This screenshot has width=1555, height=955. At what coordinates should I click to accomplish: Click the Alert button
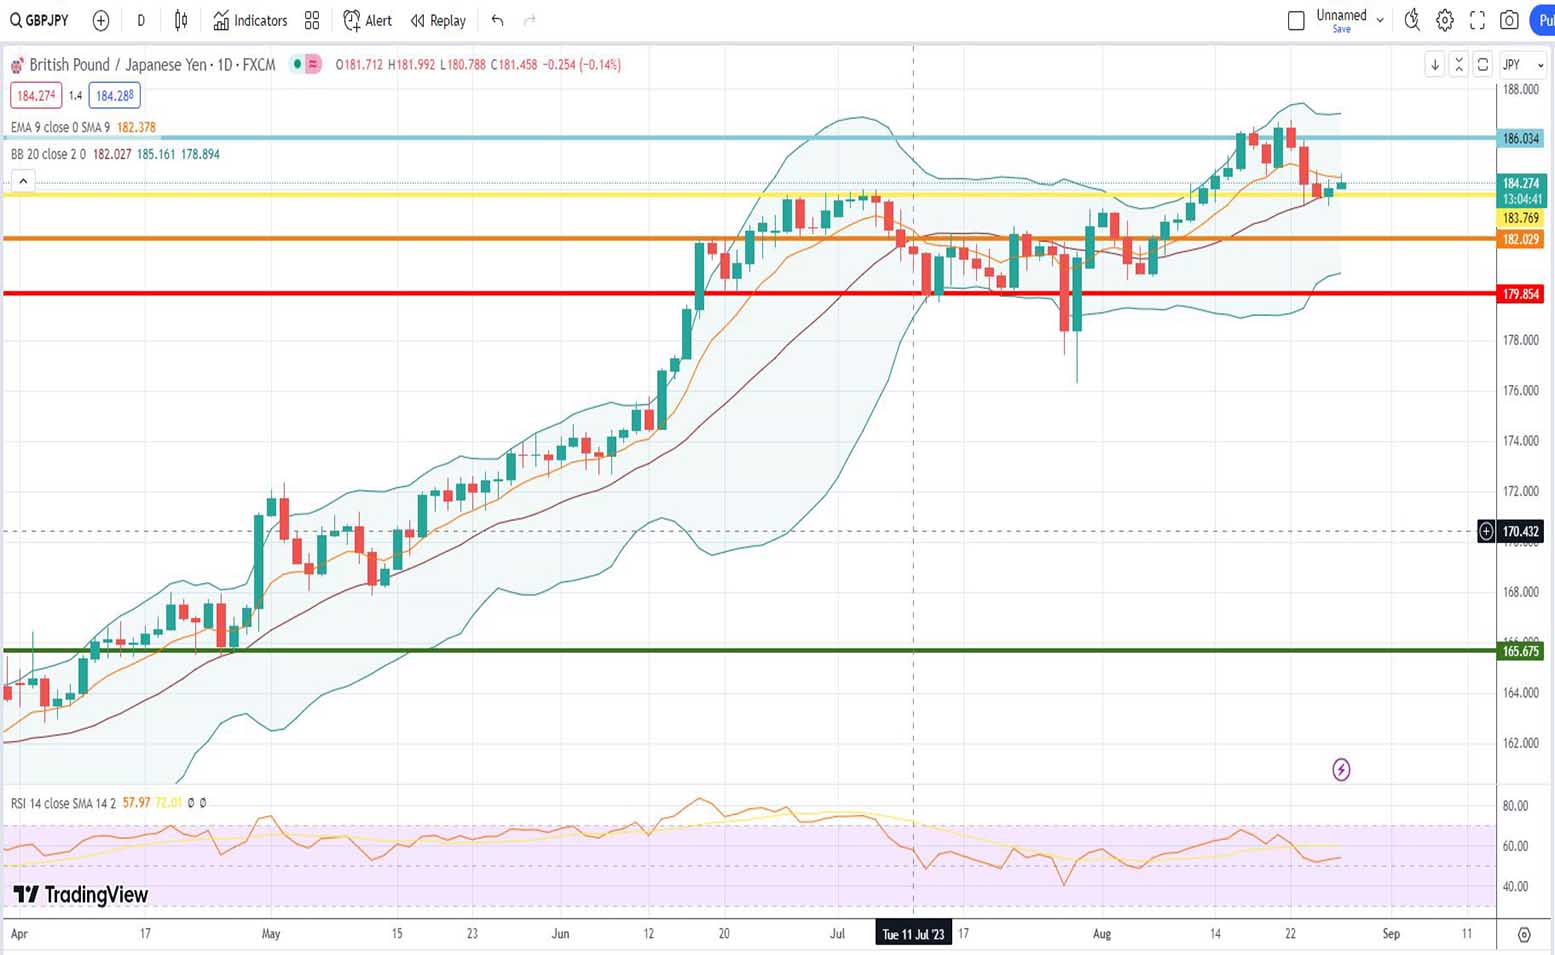click(367, 20)
